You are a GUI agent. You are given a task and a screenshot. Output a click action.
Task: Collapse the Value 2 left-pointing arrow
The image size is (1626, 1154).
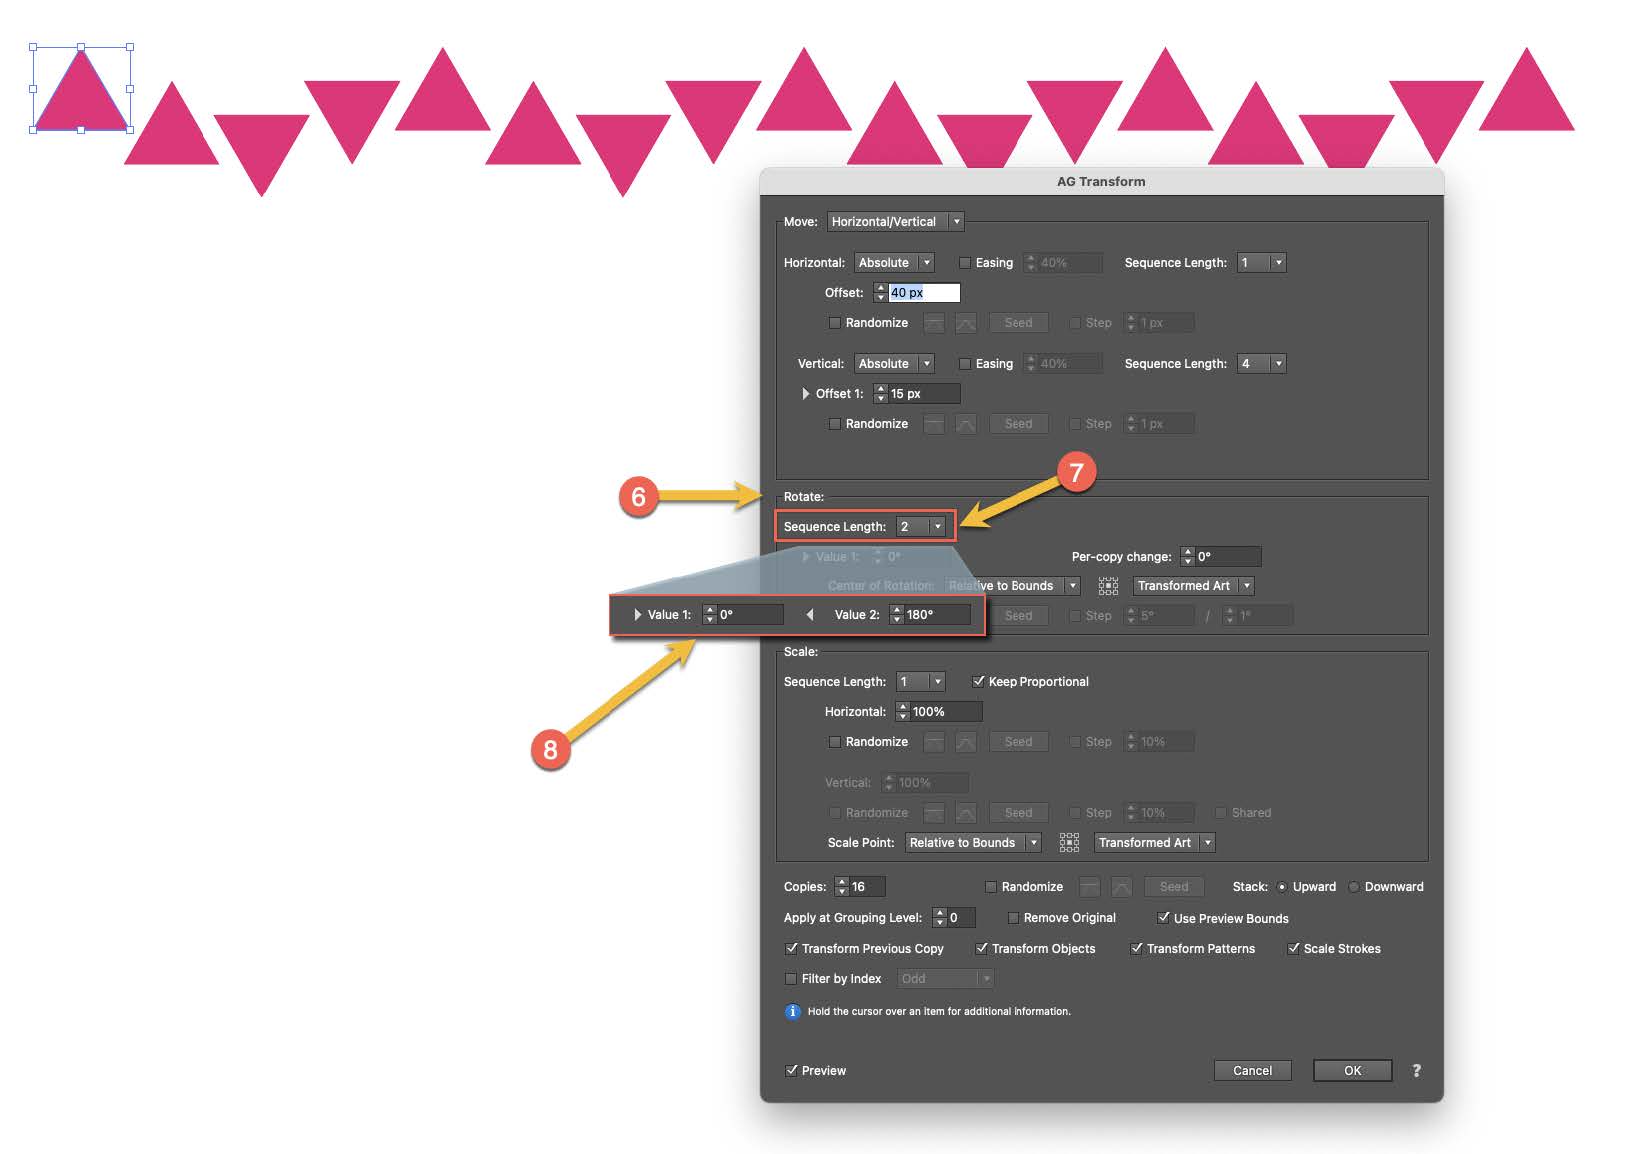[x=810, y=614]
